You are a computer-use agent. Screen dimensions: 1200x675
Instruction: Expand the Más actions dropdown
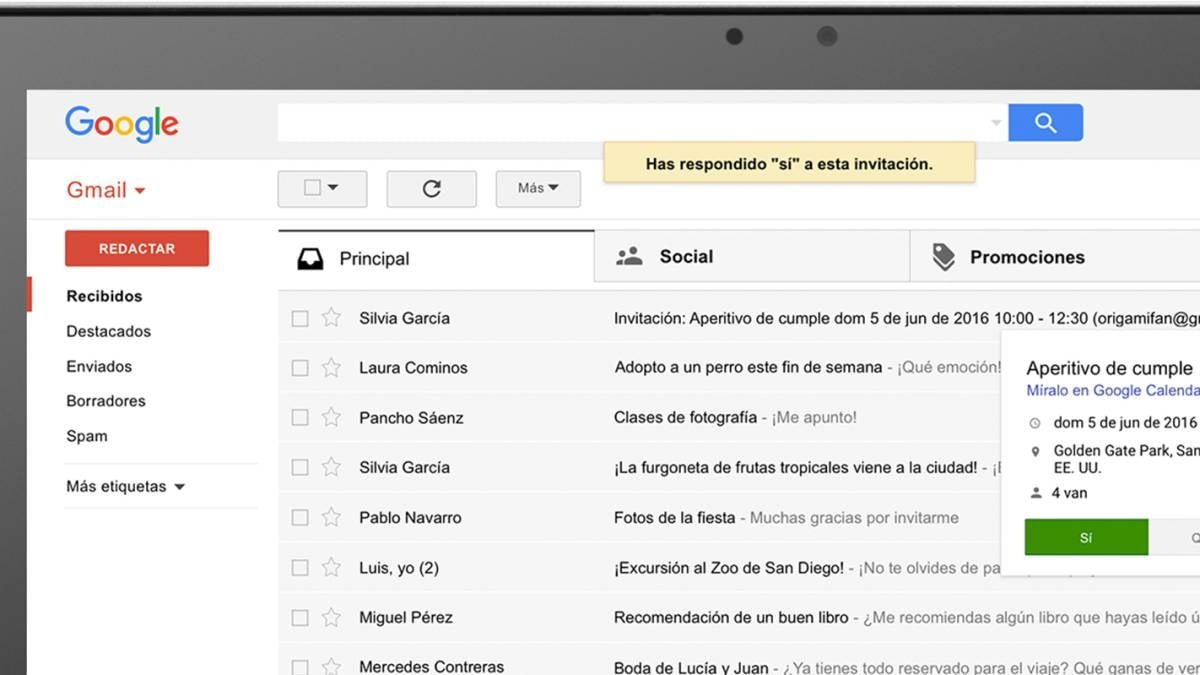point(538,189)
